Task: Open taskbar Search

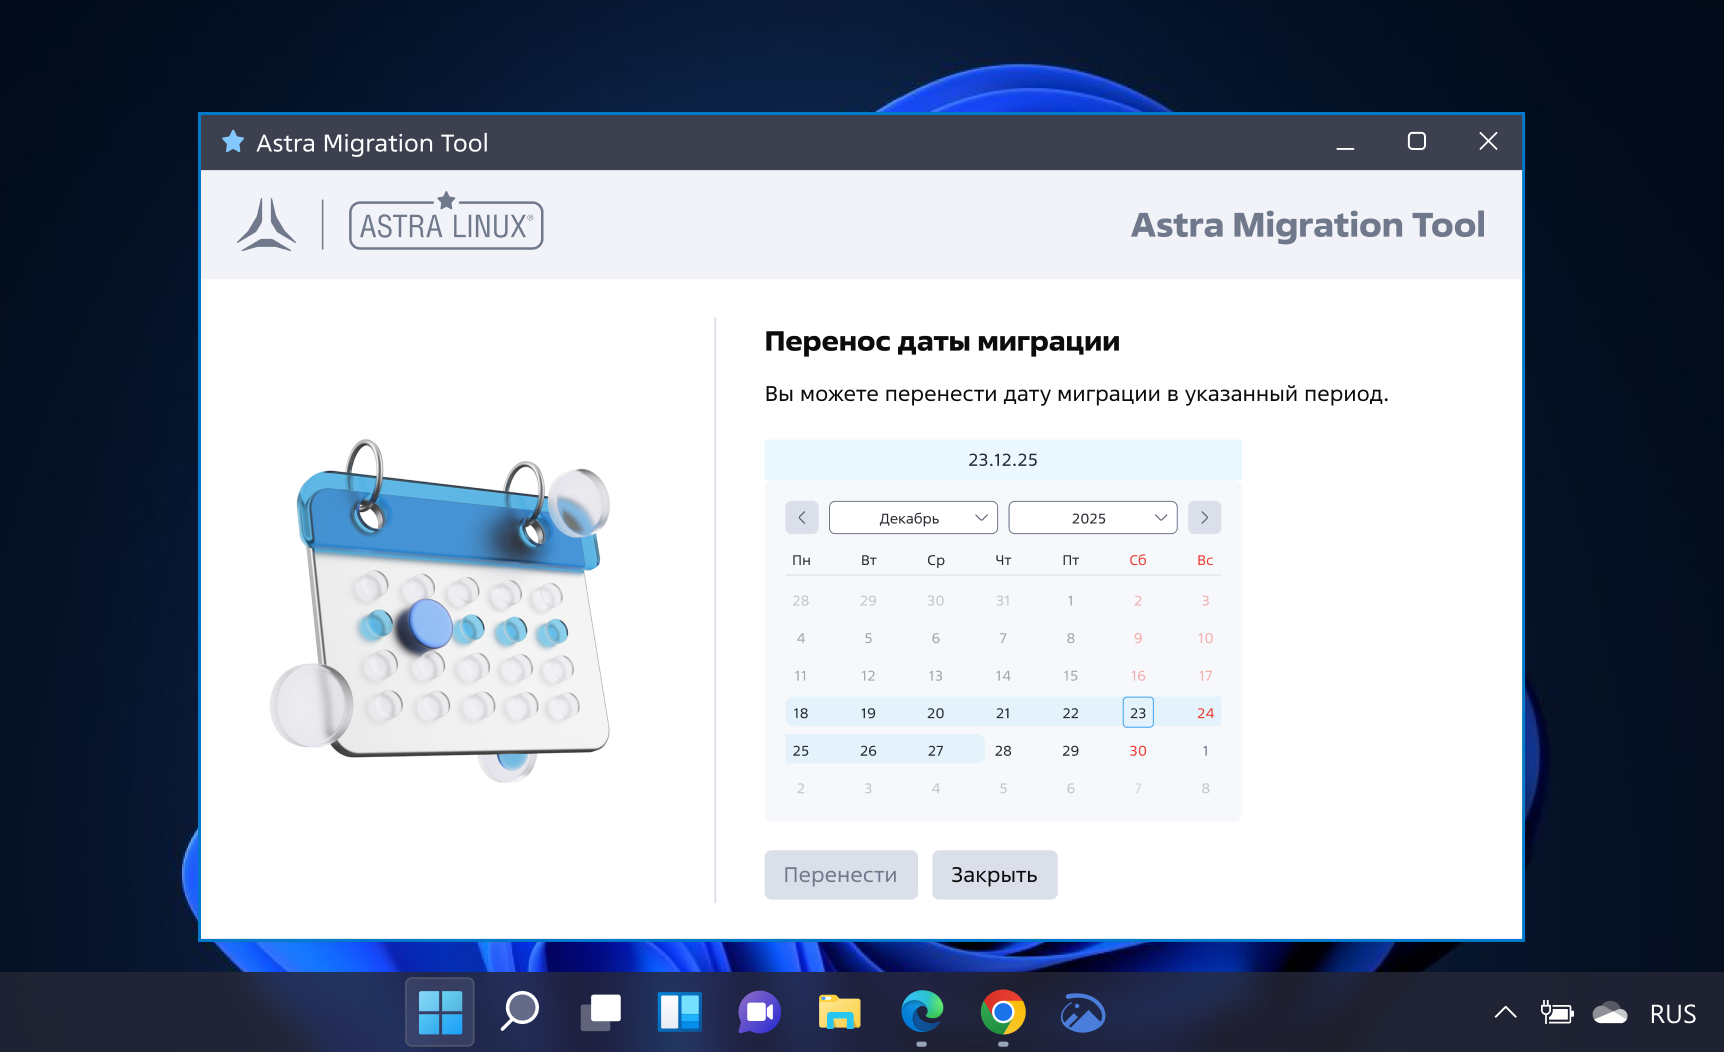Action: [x=520, y=1013]
